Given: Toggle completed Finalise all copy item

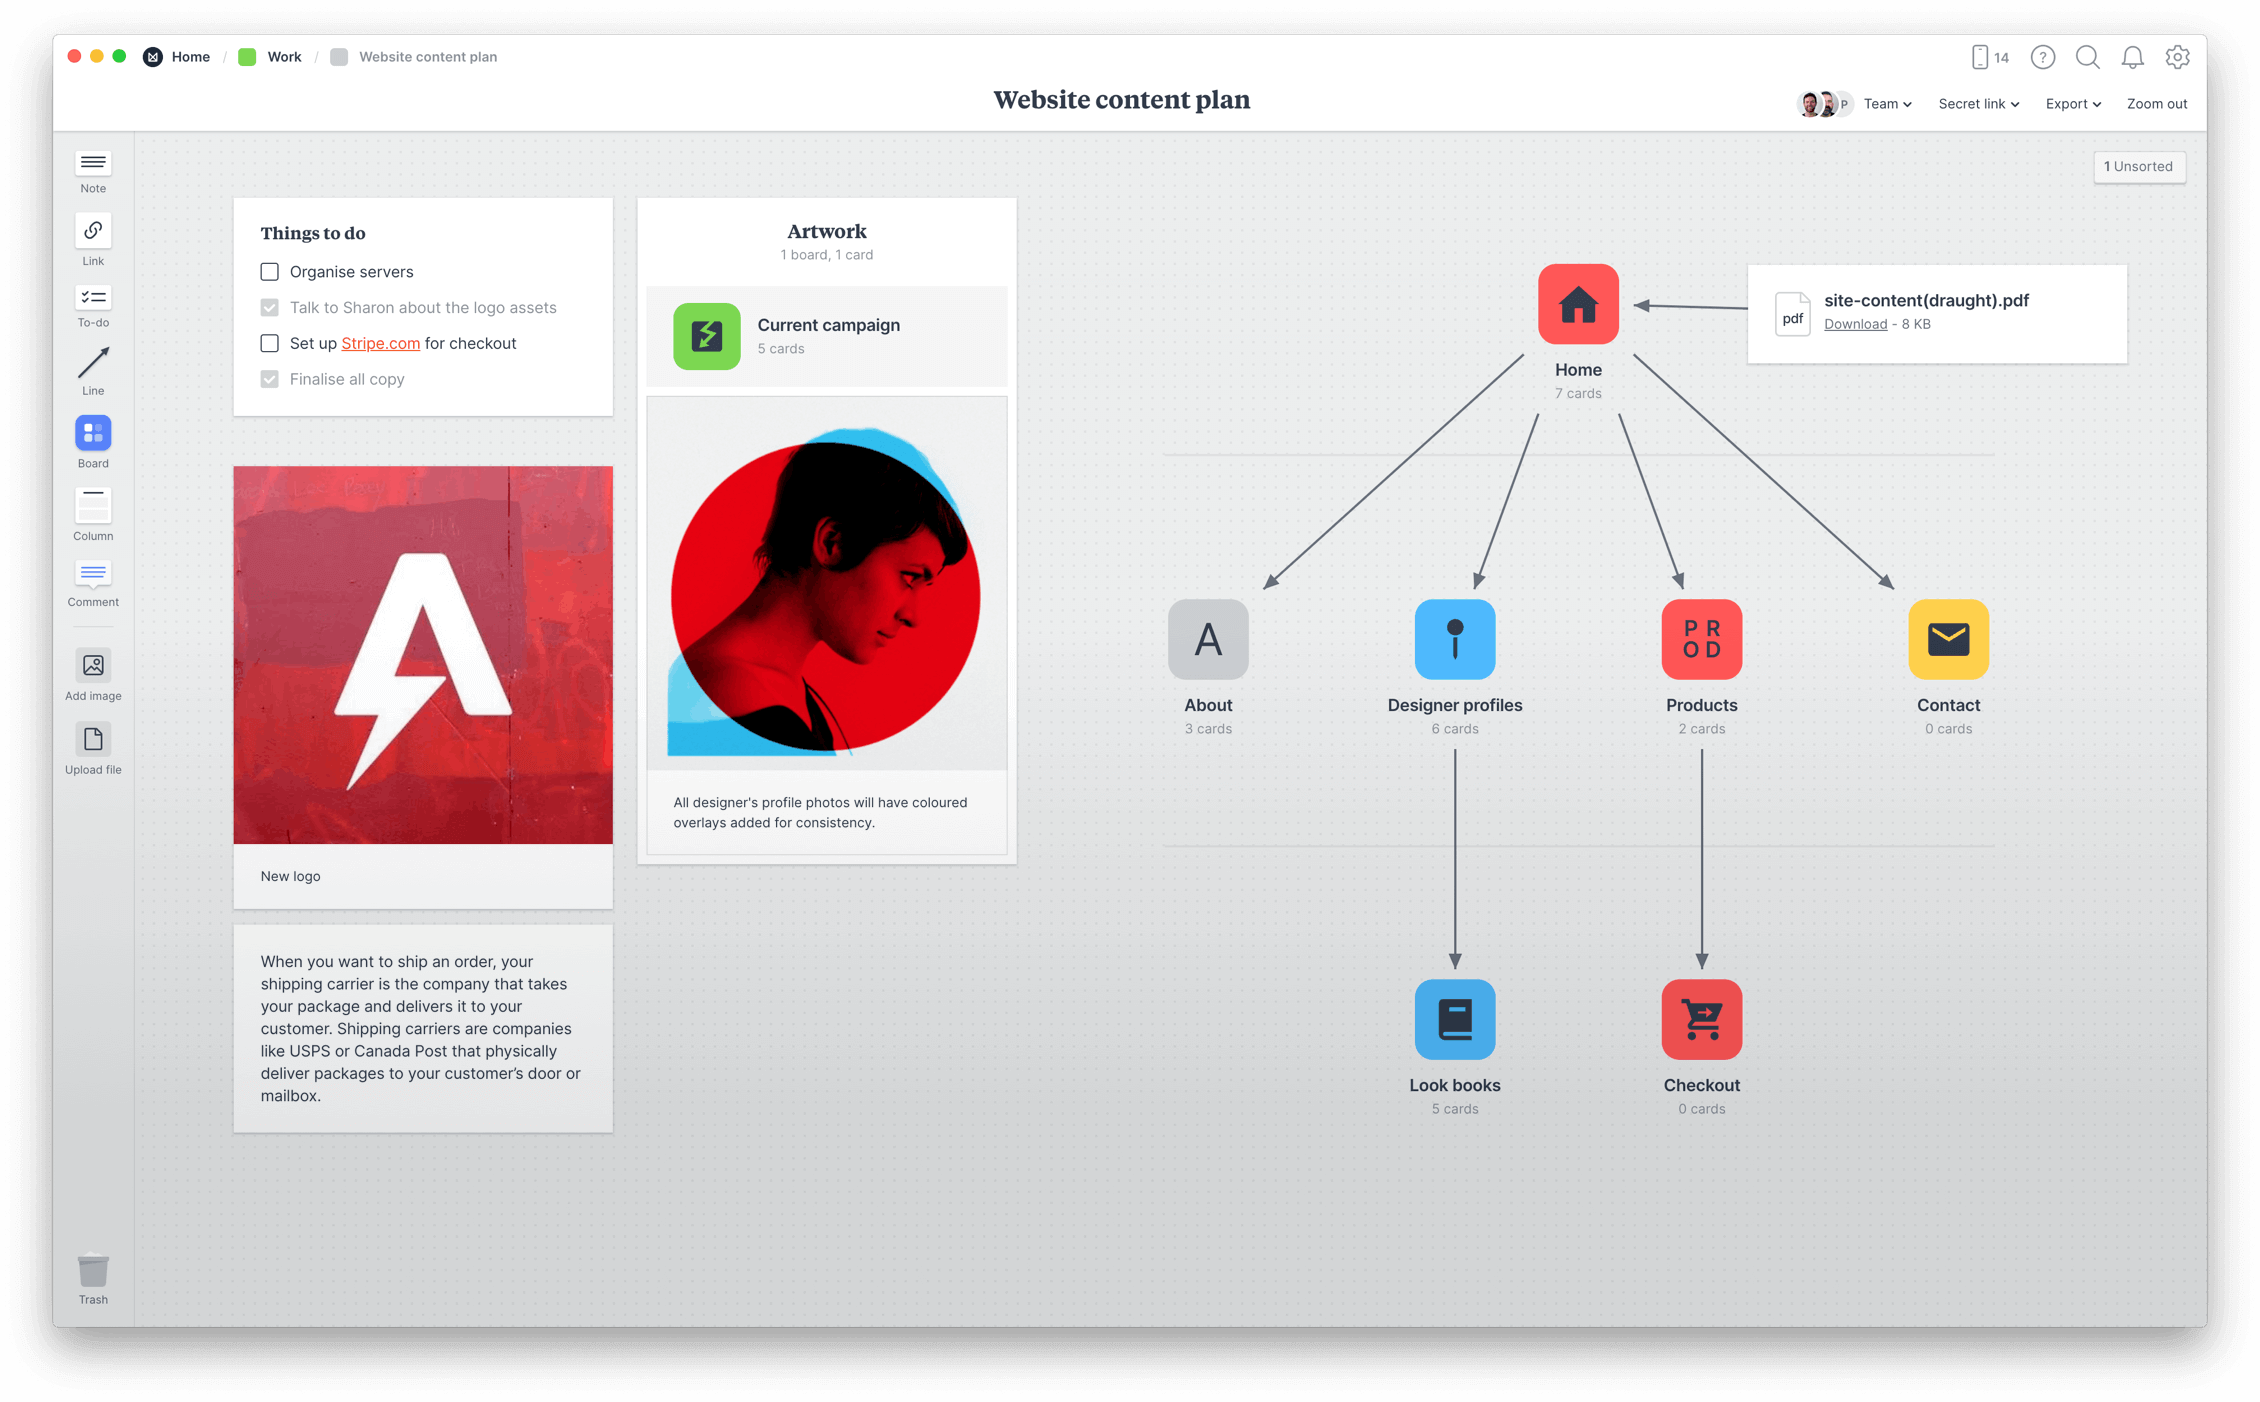Looking at the screenshot, I should click(x=270, y=380).
